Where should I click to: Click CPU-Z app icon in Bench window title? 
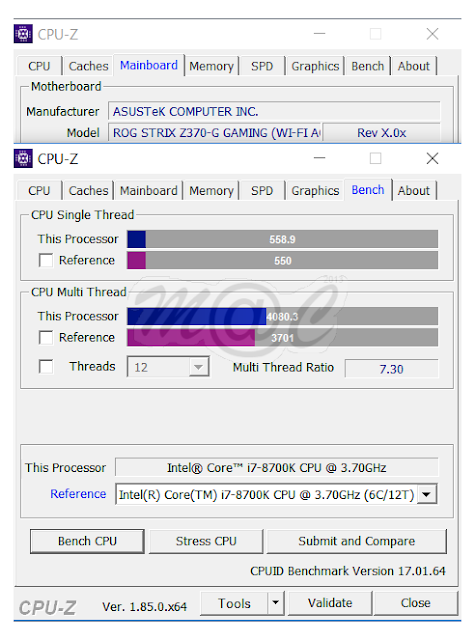click(x=23, y=158)
